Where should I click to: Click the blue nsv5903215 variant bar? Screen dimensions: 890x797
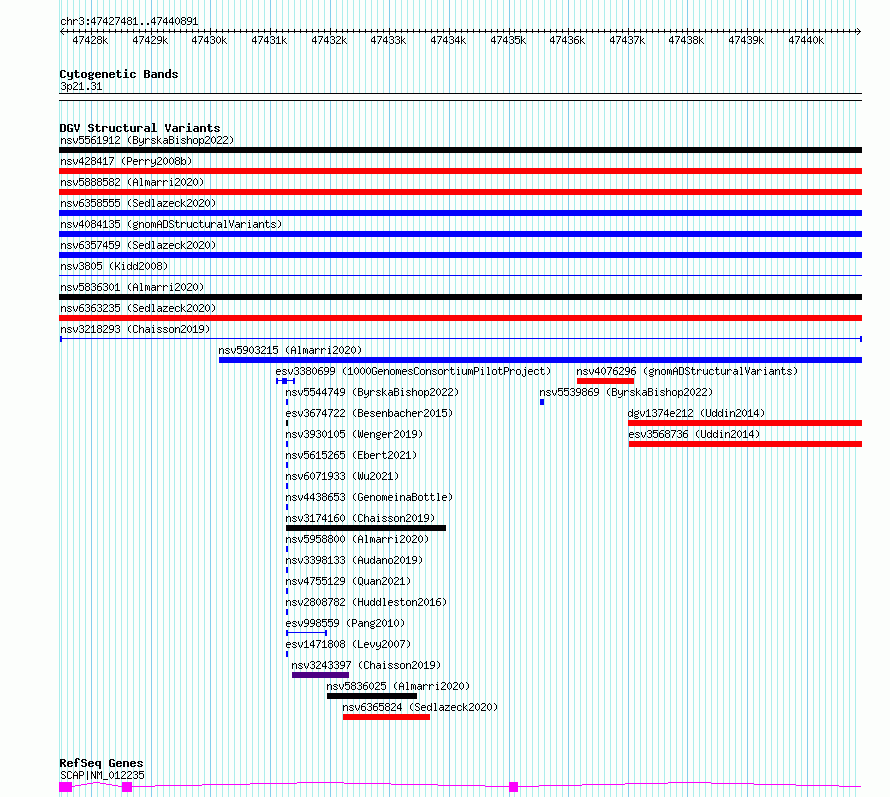click(540, 360)
